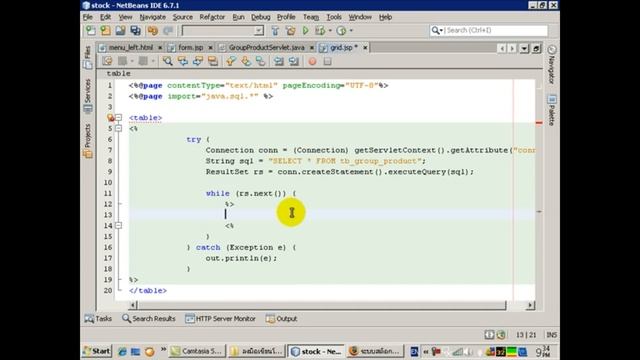Switch to Camtasia taskbar button

[x=197, y=351]
